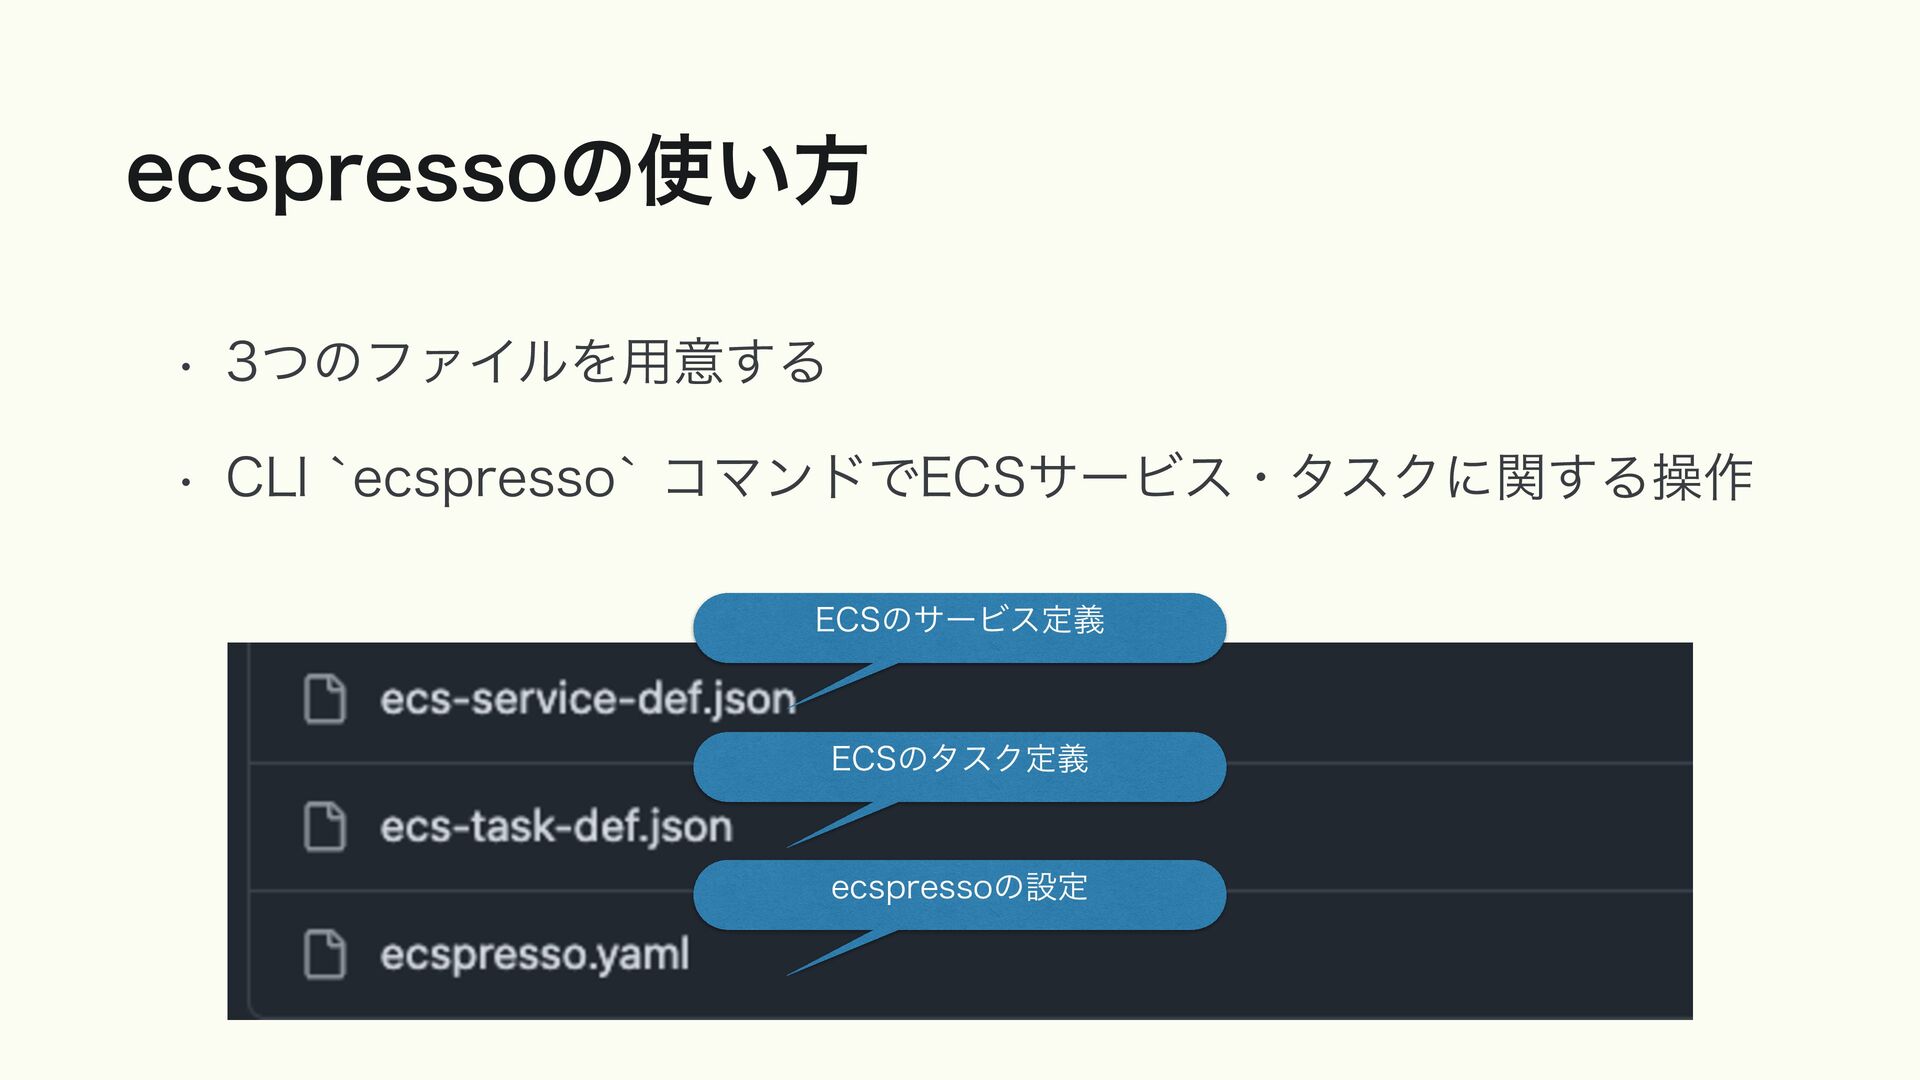Click the slide title ecspressoの使い方
This screenshot has height=1080, width=1920.
tap(496, 174)
